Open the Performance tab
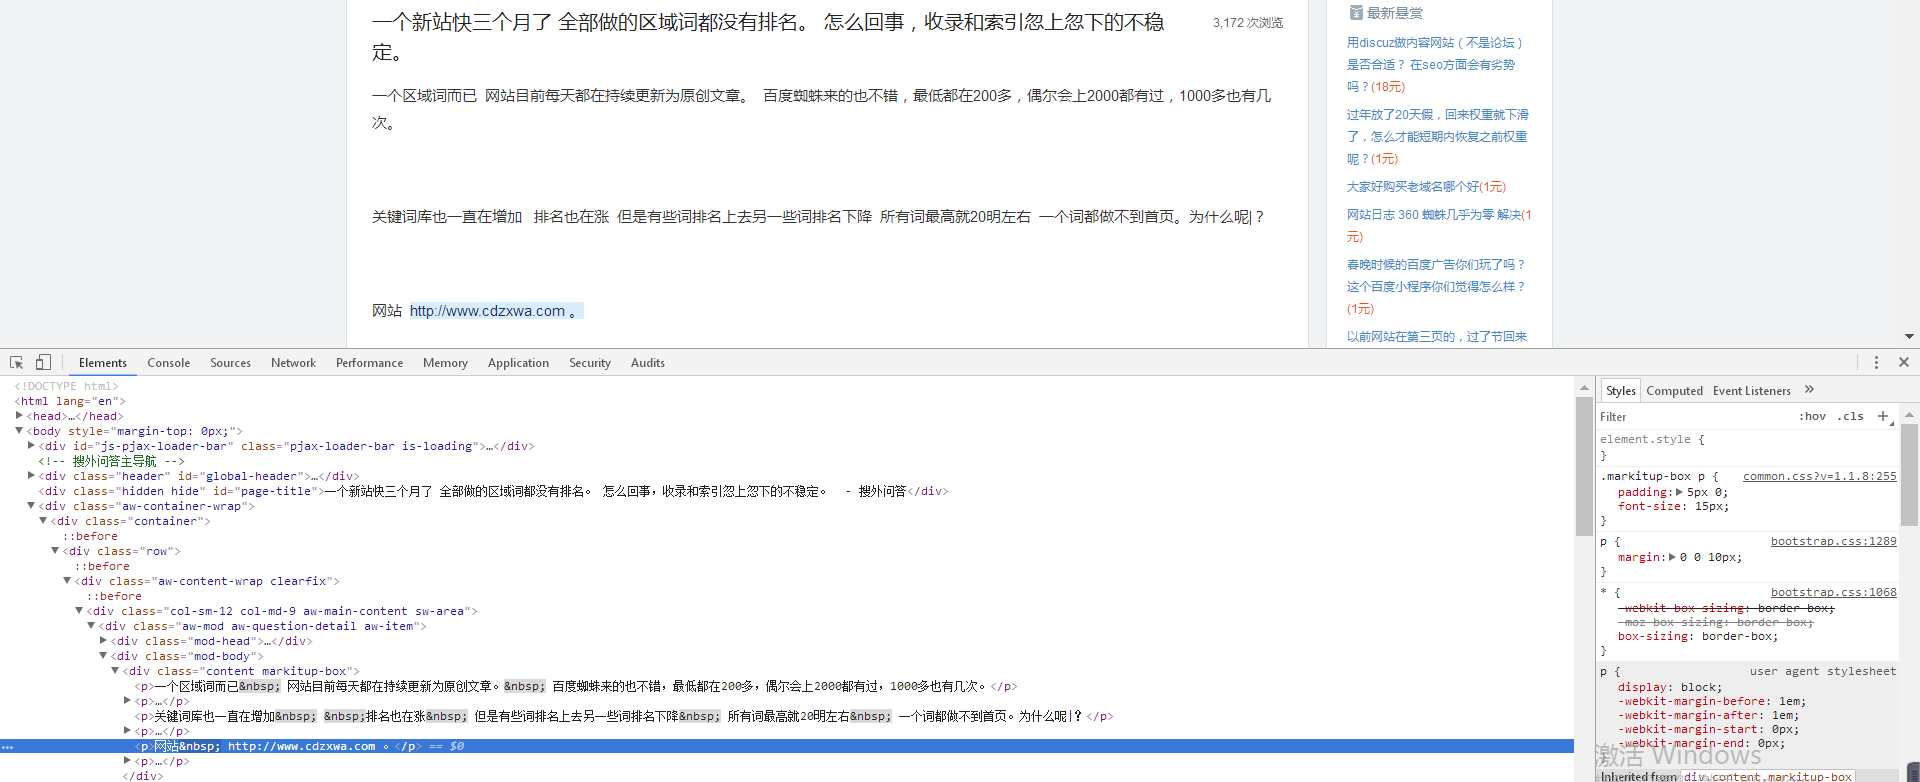The width and height of the screenshot is (1920, 782). 369,363
